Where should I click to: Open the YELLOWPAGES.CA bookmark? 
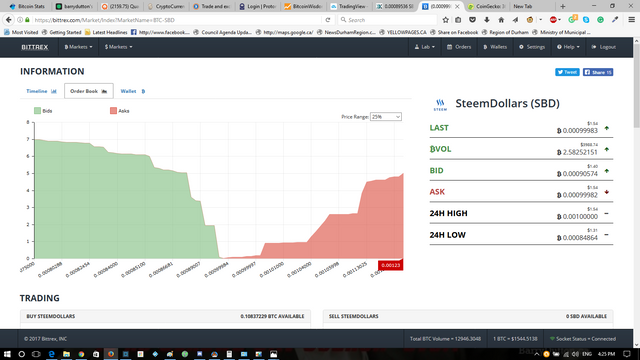(404, 32)
